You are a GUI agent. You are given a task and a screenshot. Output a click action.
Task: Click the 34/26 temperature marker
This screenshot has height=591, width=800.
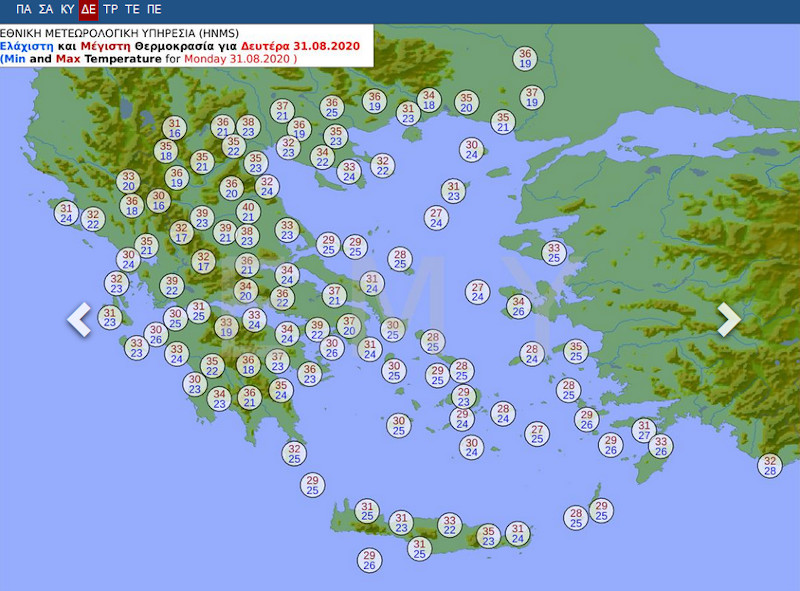pyautogui.click(x=518, y=306)
